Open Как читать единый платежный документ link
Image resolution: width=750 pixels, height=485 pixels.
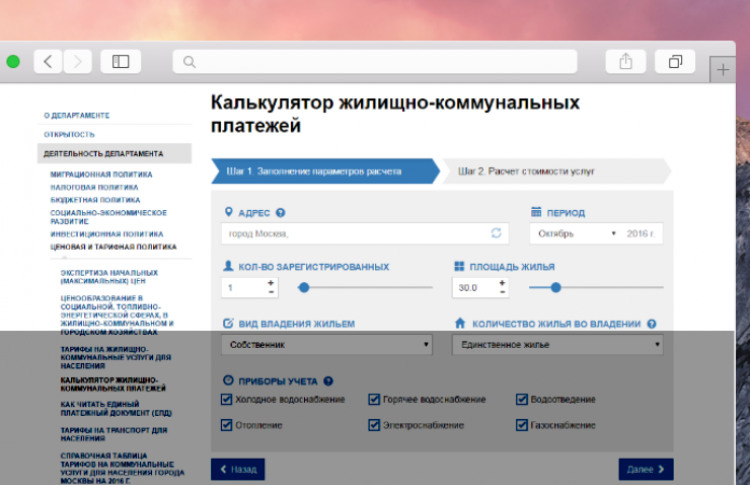pyautogui.click(x=116, y=408)
